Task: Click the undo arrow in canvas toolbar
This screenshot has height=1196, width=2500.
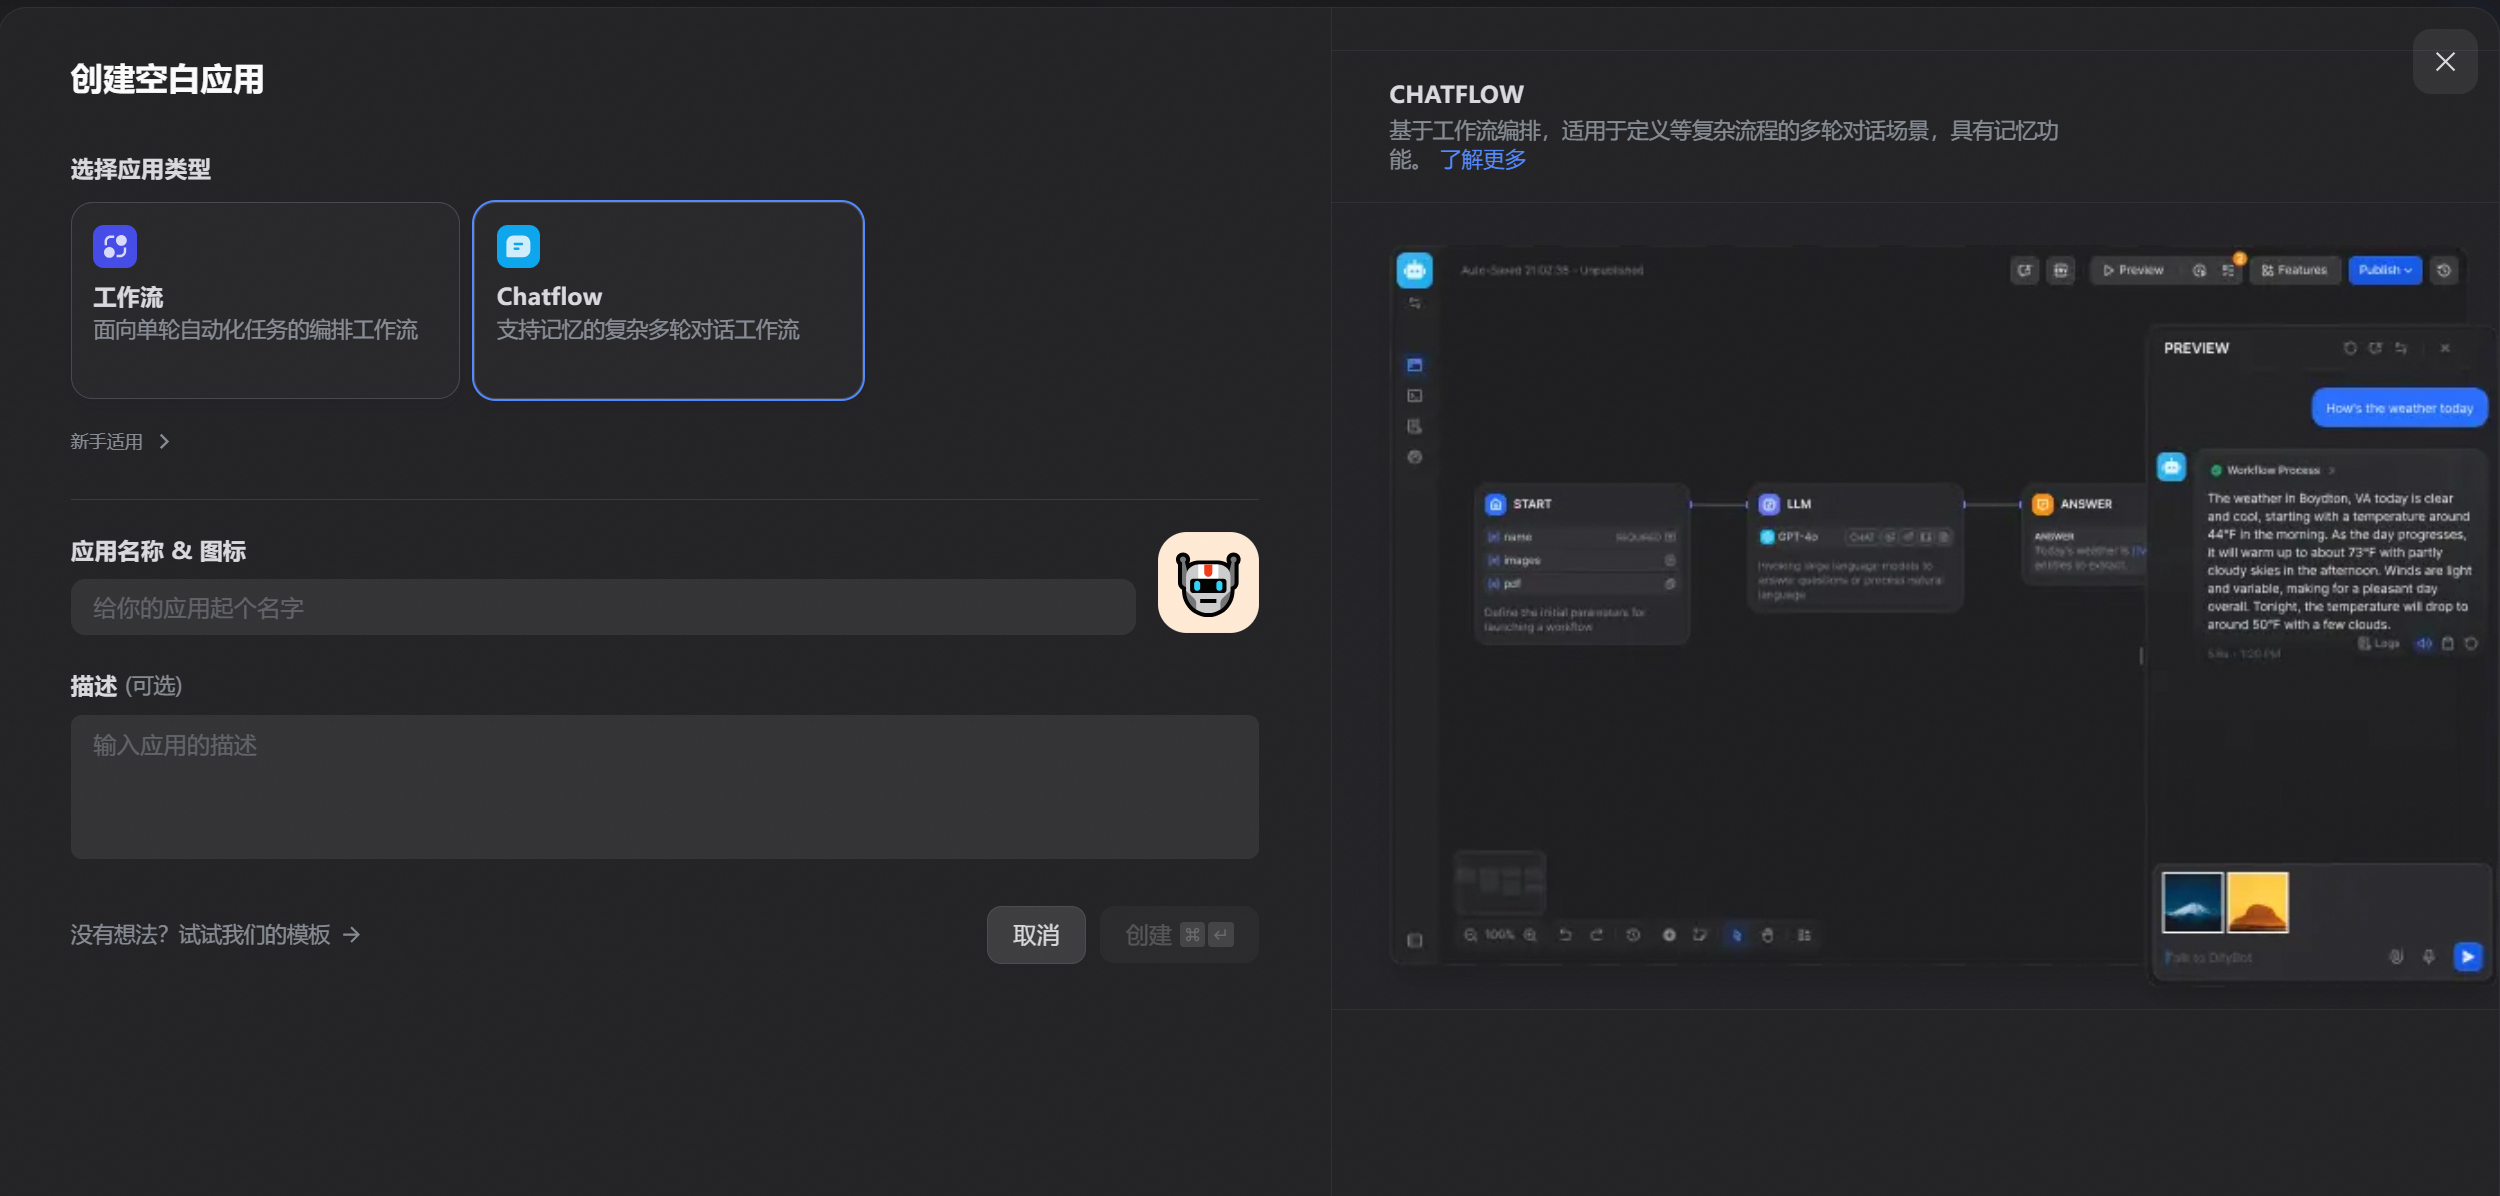Action: click(1565, 935)
